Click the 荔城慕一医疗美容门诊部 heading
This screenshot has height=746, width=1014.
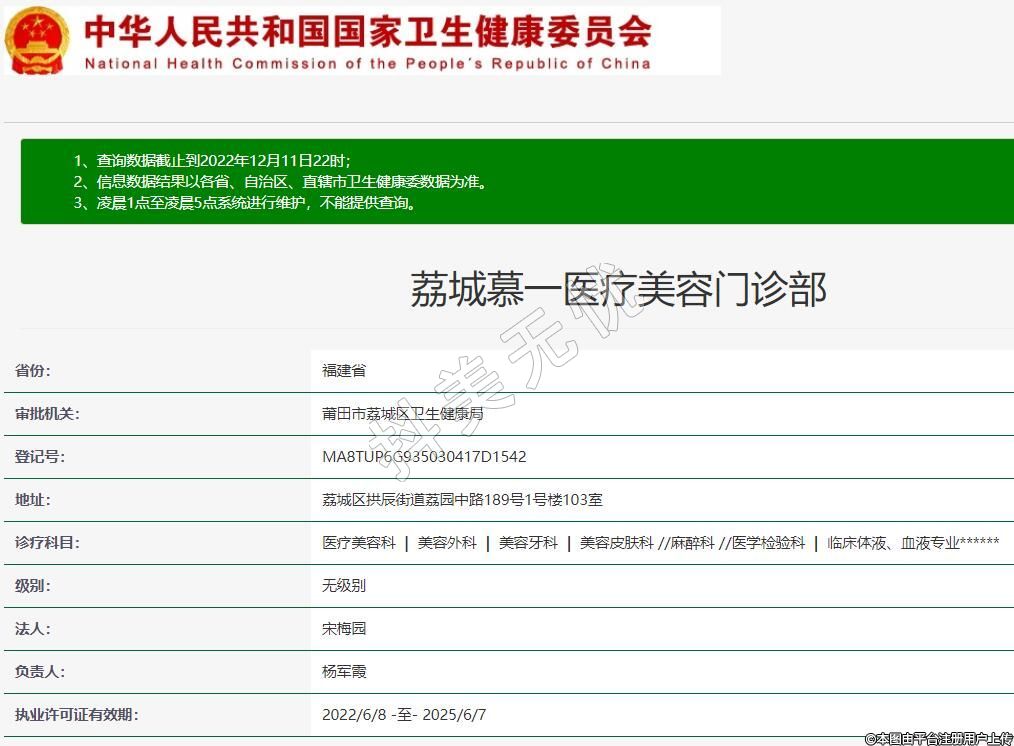click(x=617, y=290)
